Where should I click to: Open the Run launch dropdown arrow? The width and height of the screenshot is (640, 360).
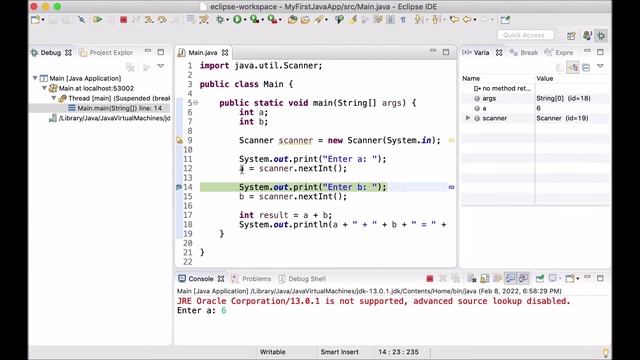coord(244,20)
